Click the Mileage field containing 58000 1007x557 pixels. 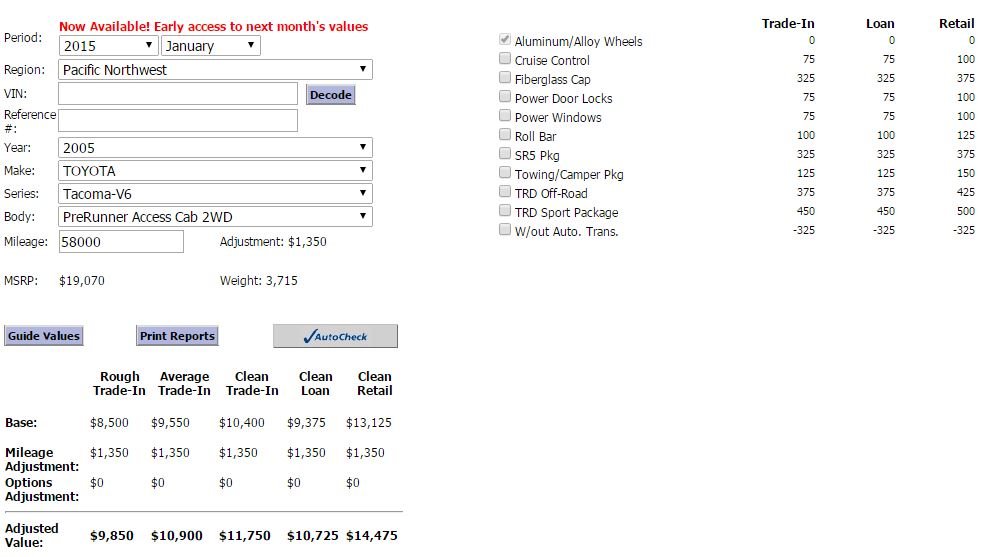[121, 242]
